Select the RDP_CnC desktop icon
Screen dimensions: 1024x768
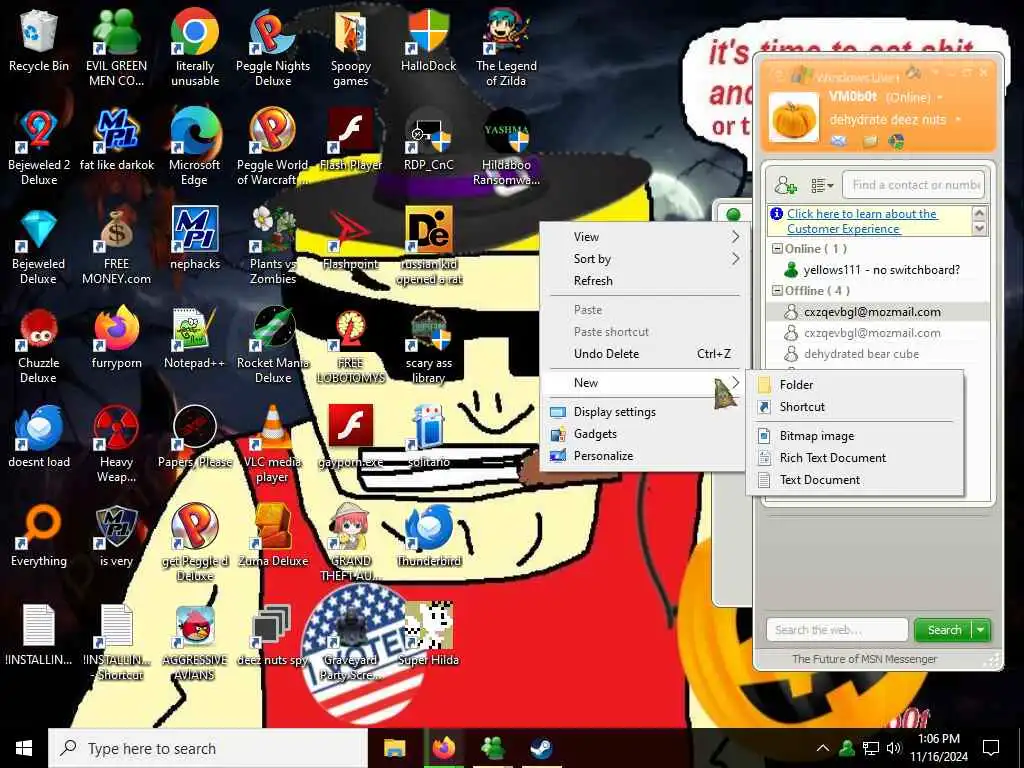(x=428, y=138)
